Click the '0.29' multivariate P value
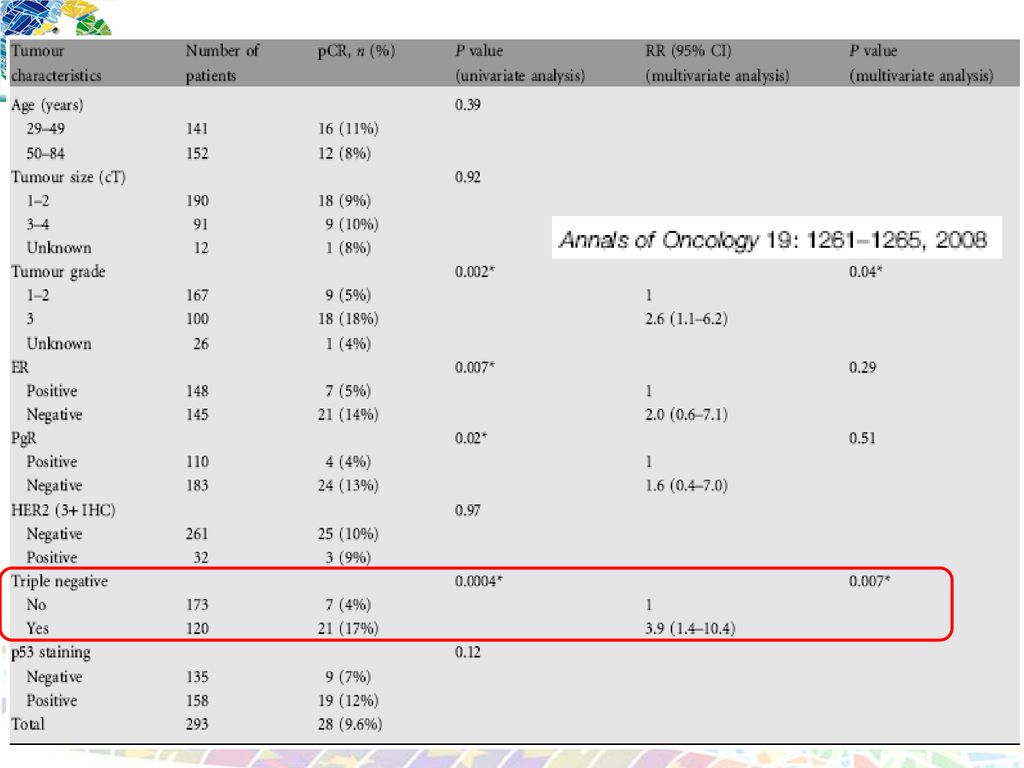Screen dimensions: 1024x768 [x=862, y=367]
